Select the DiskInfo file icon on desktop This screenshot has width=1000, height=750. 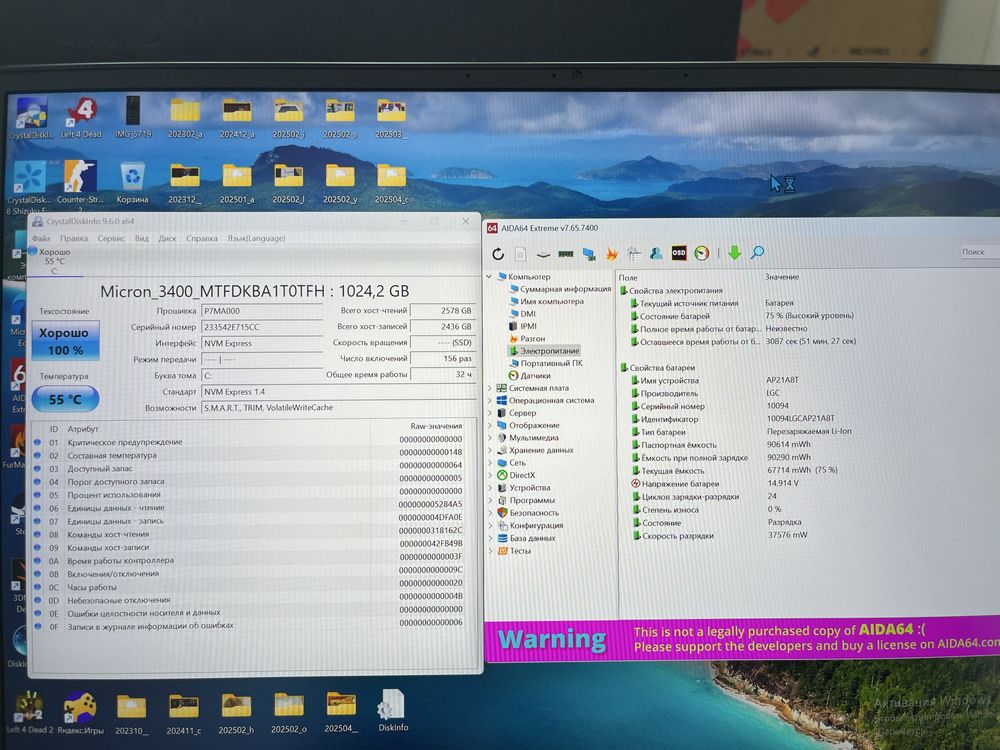point(393,710)
